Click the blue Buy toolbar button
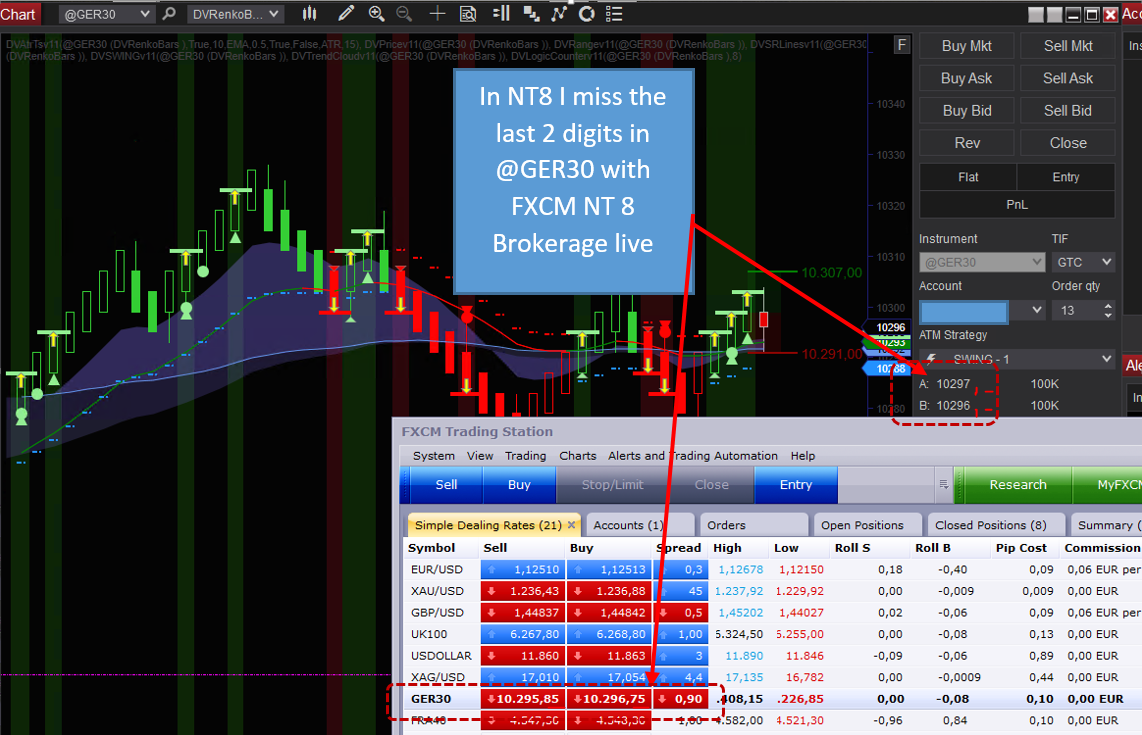1142x735 pixels. pyautogui.click(x=519, y=484)
